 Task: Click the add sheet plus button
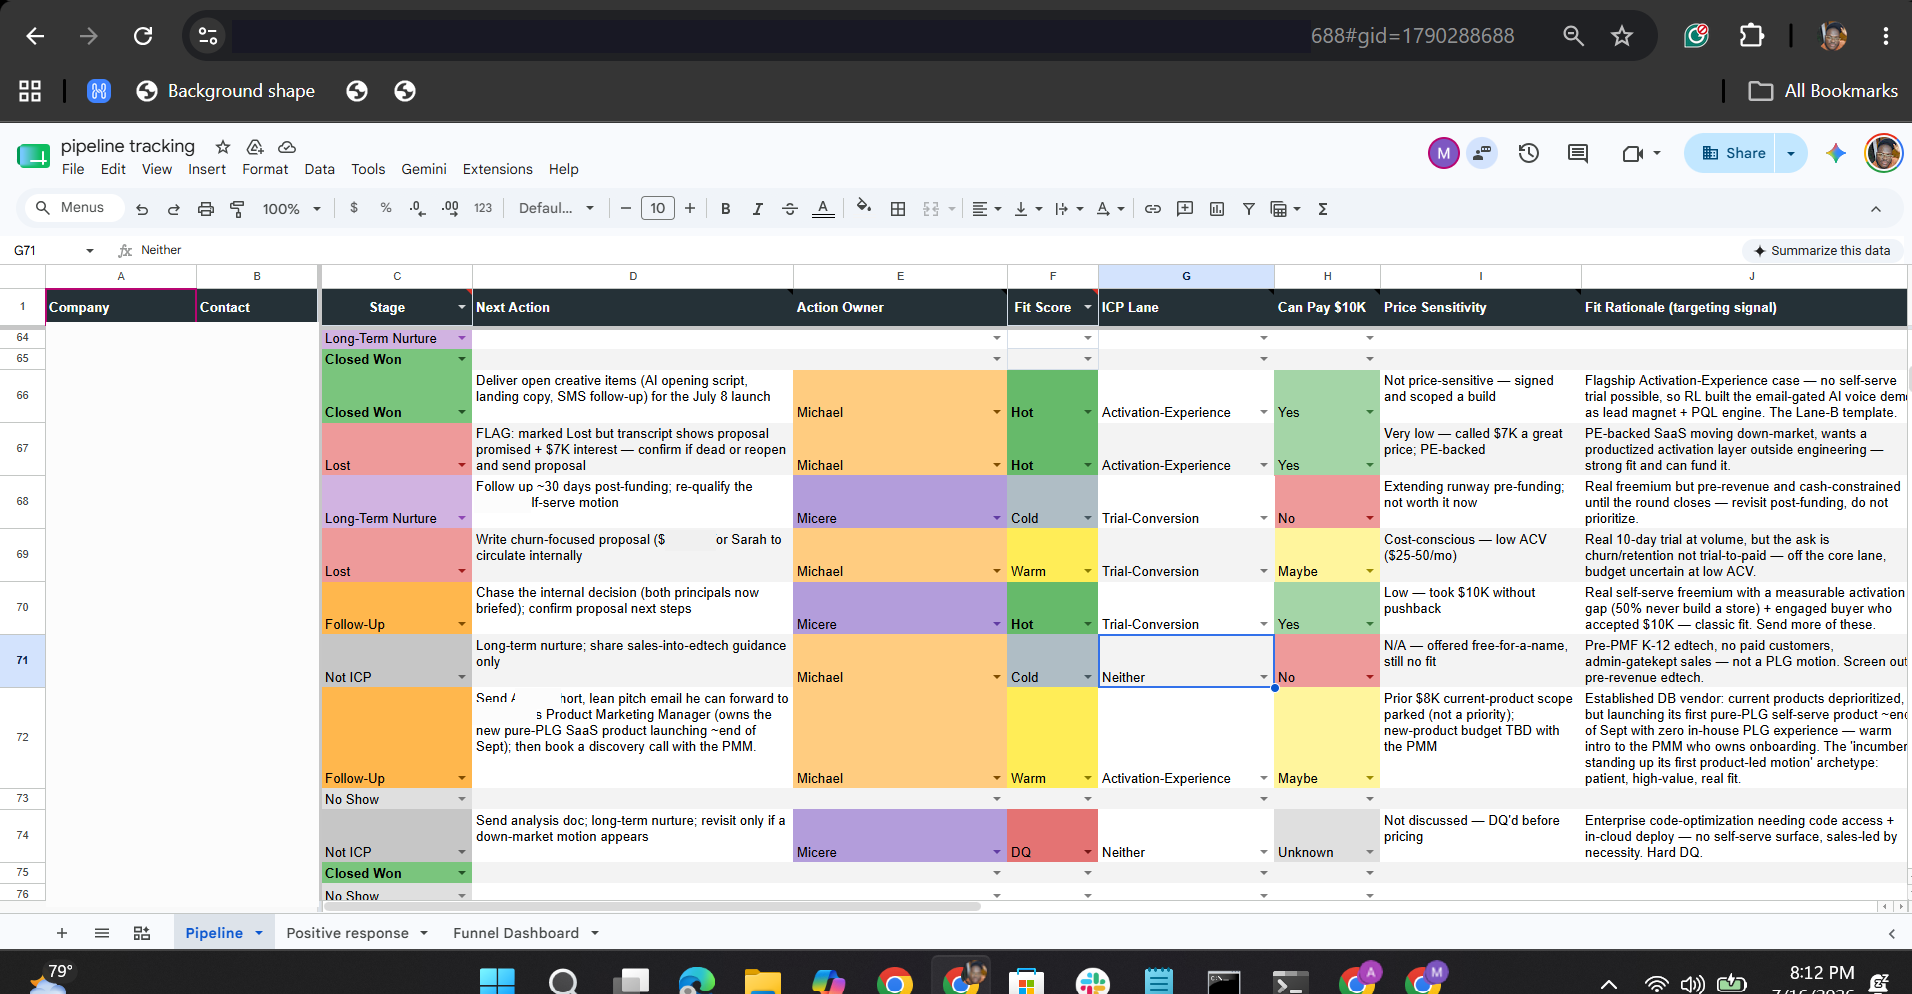click(x=62, y=933)
